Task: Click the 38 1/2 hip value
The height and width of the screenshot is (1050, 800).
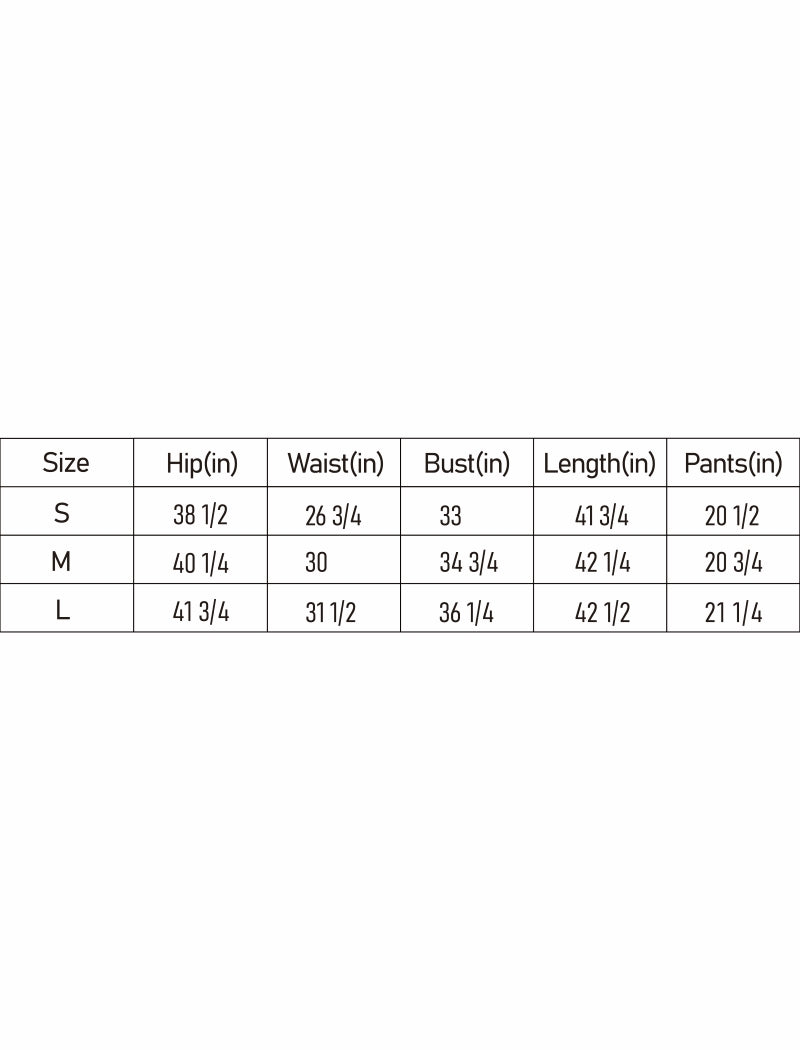Action: 200,516
